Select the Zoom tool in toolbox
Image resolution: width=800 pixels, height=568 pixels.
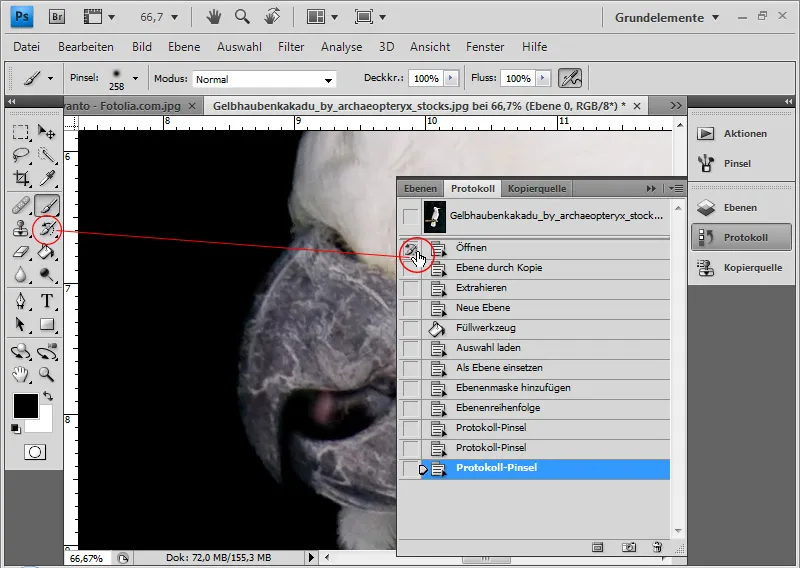pyautogui.click(x=47, y=375)
